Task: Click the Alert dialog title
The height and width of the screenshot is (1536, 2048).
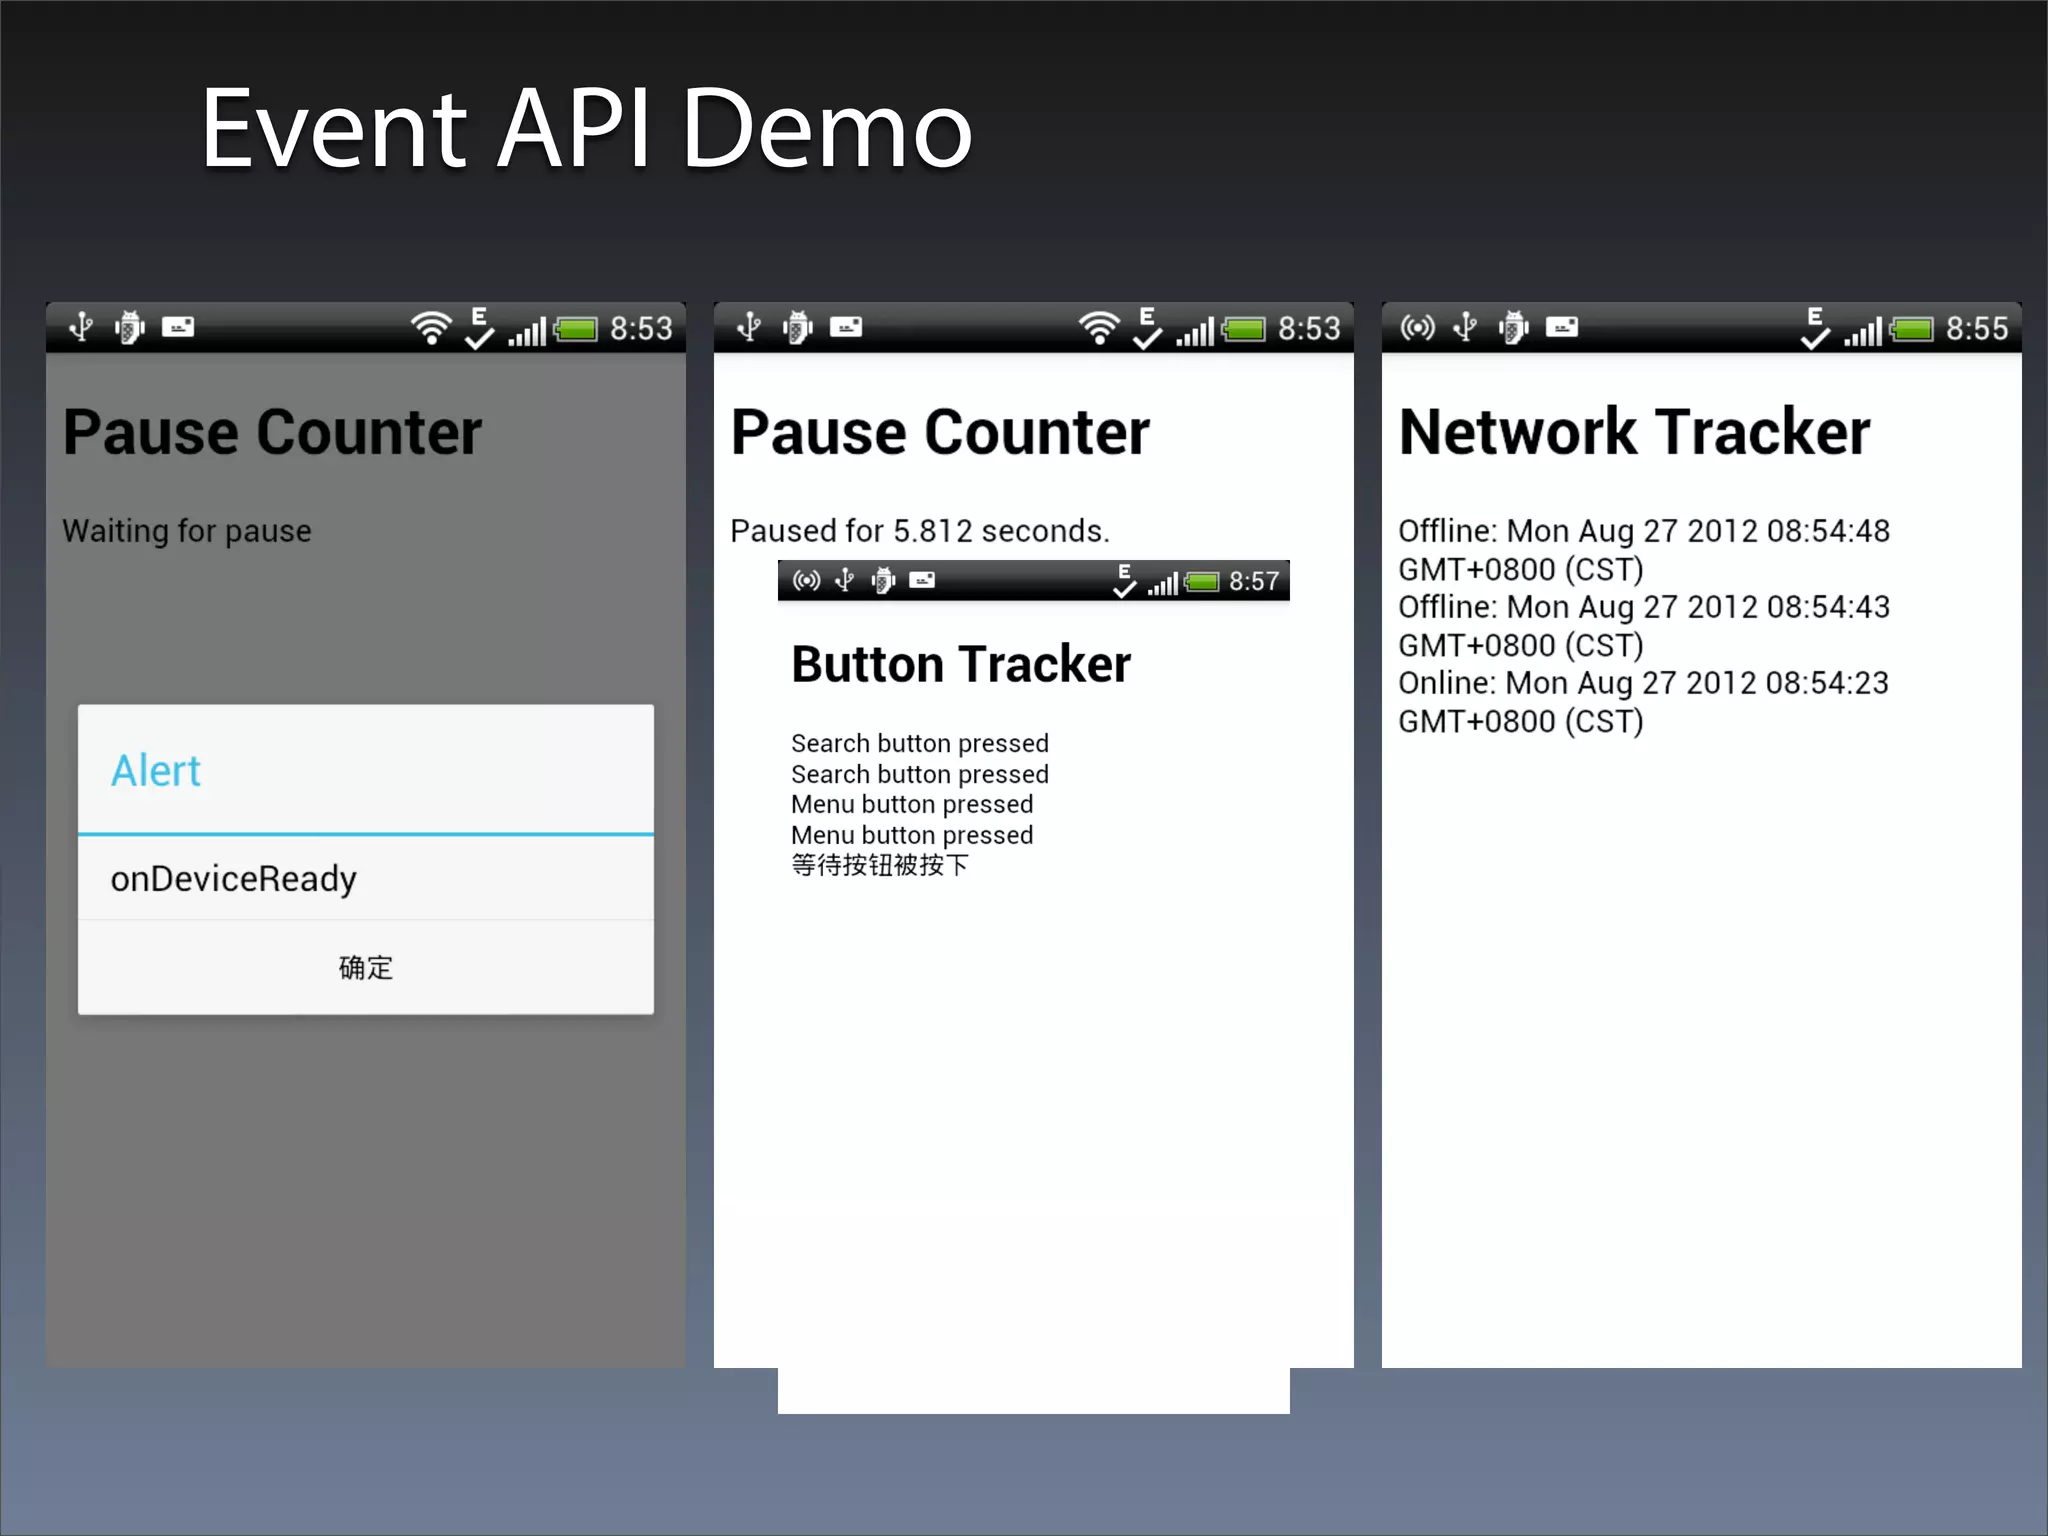Action: [x=156, y=771]
